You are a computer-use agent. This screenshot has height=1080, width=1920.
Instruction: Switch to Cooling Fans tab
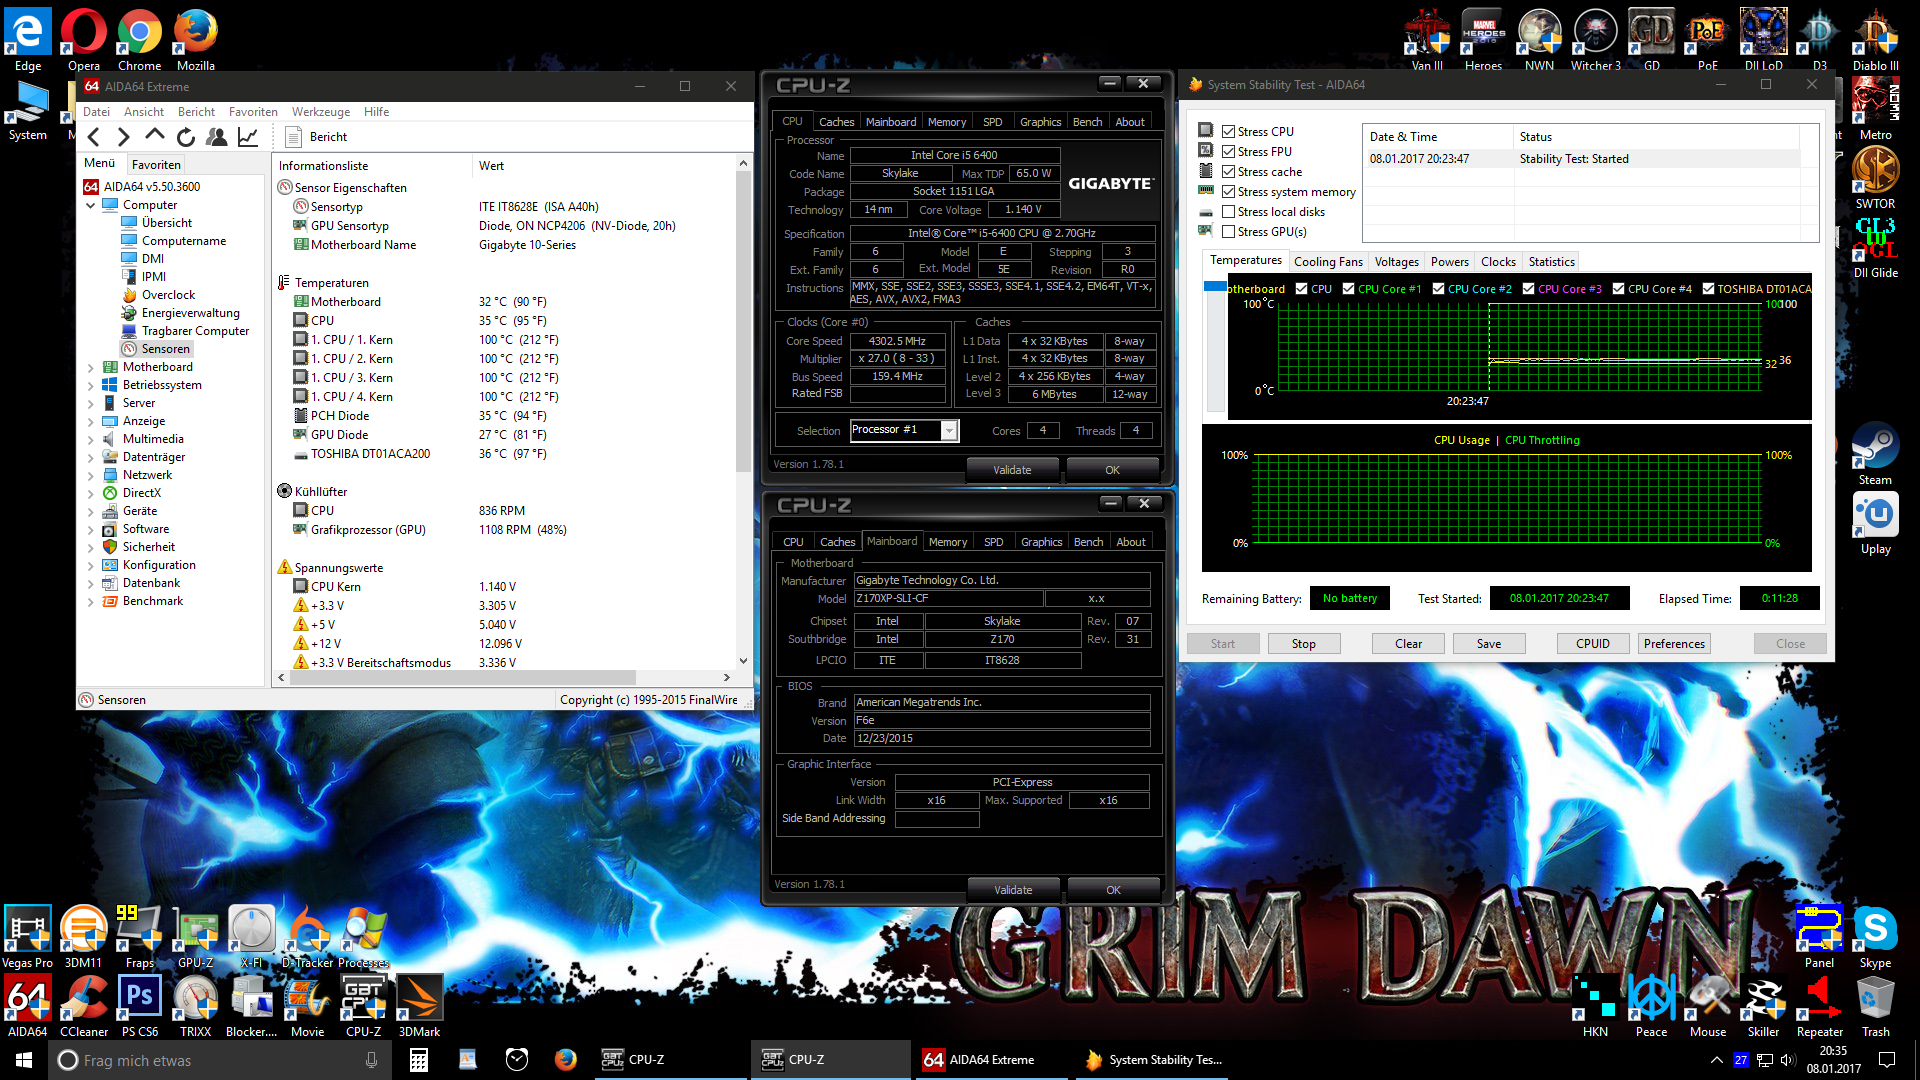pos(1327,262)
